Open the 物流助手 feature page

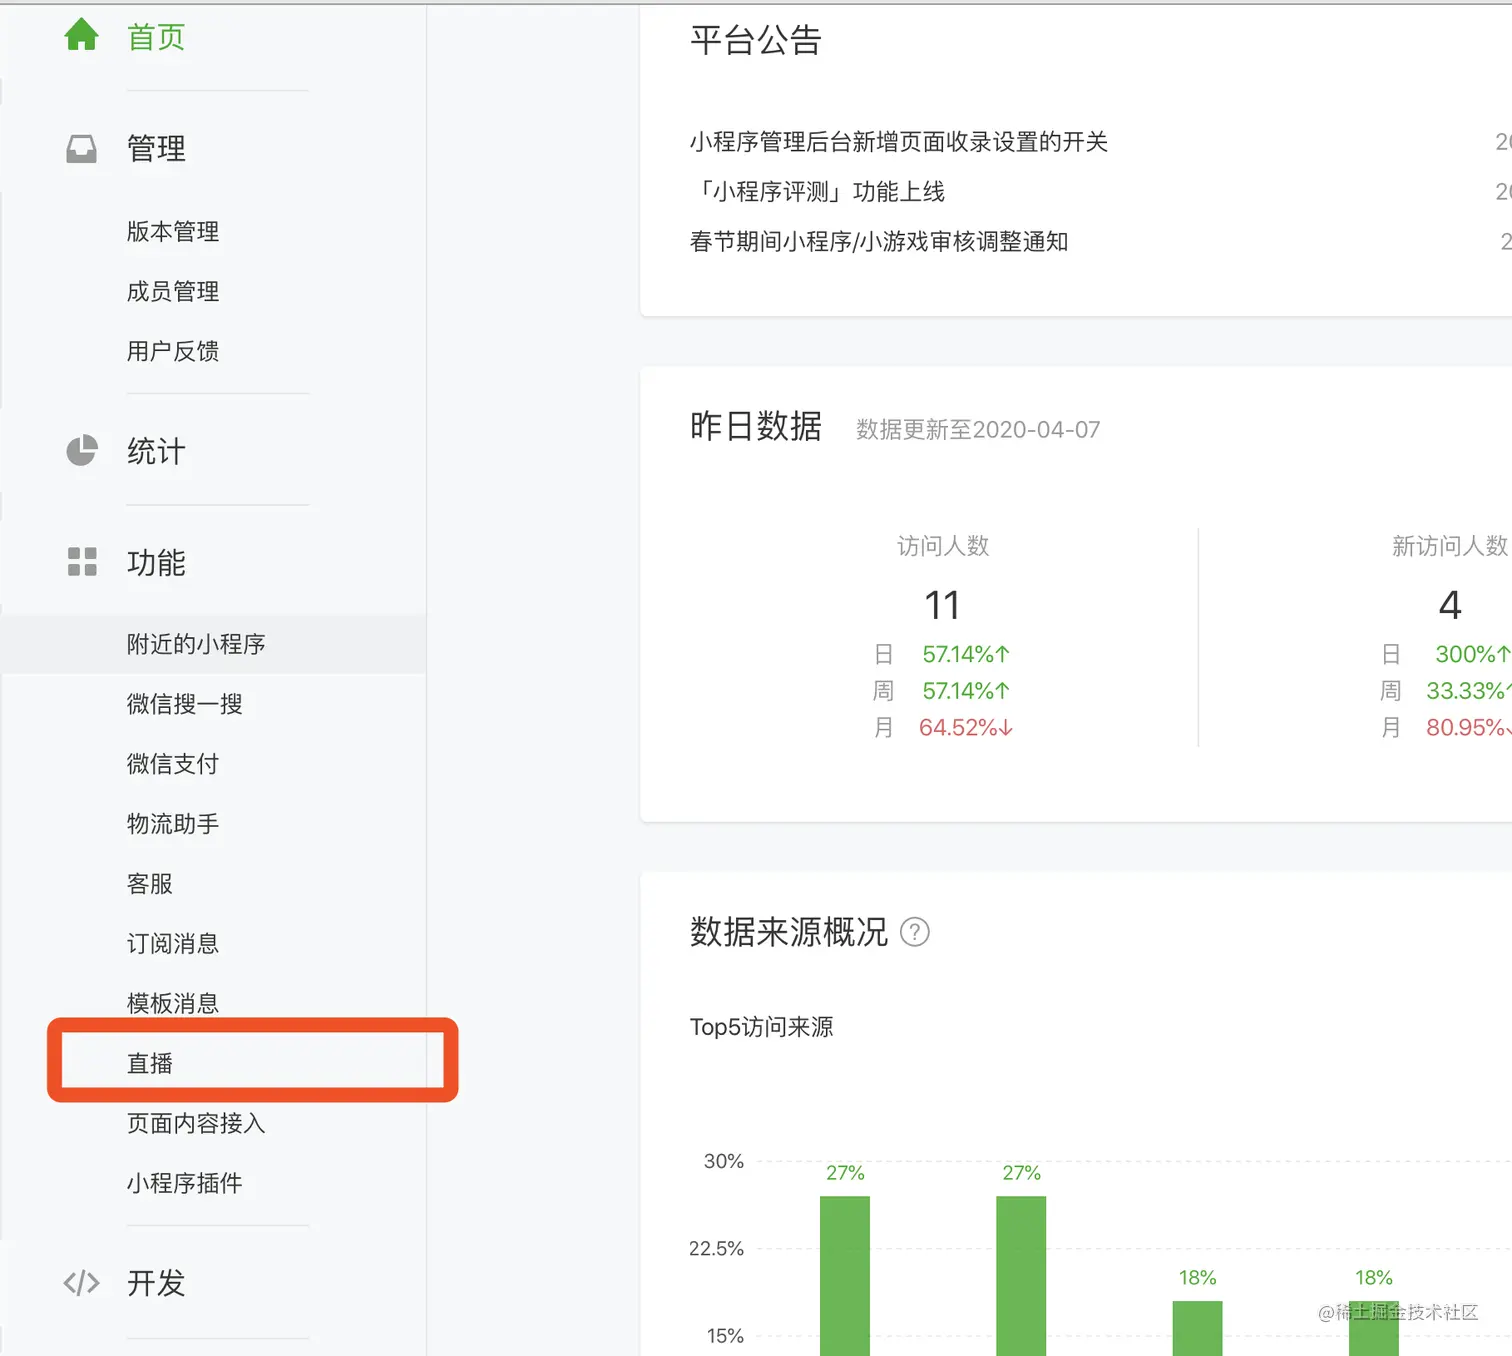[x=172, y=823]
